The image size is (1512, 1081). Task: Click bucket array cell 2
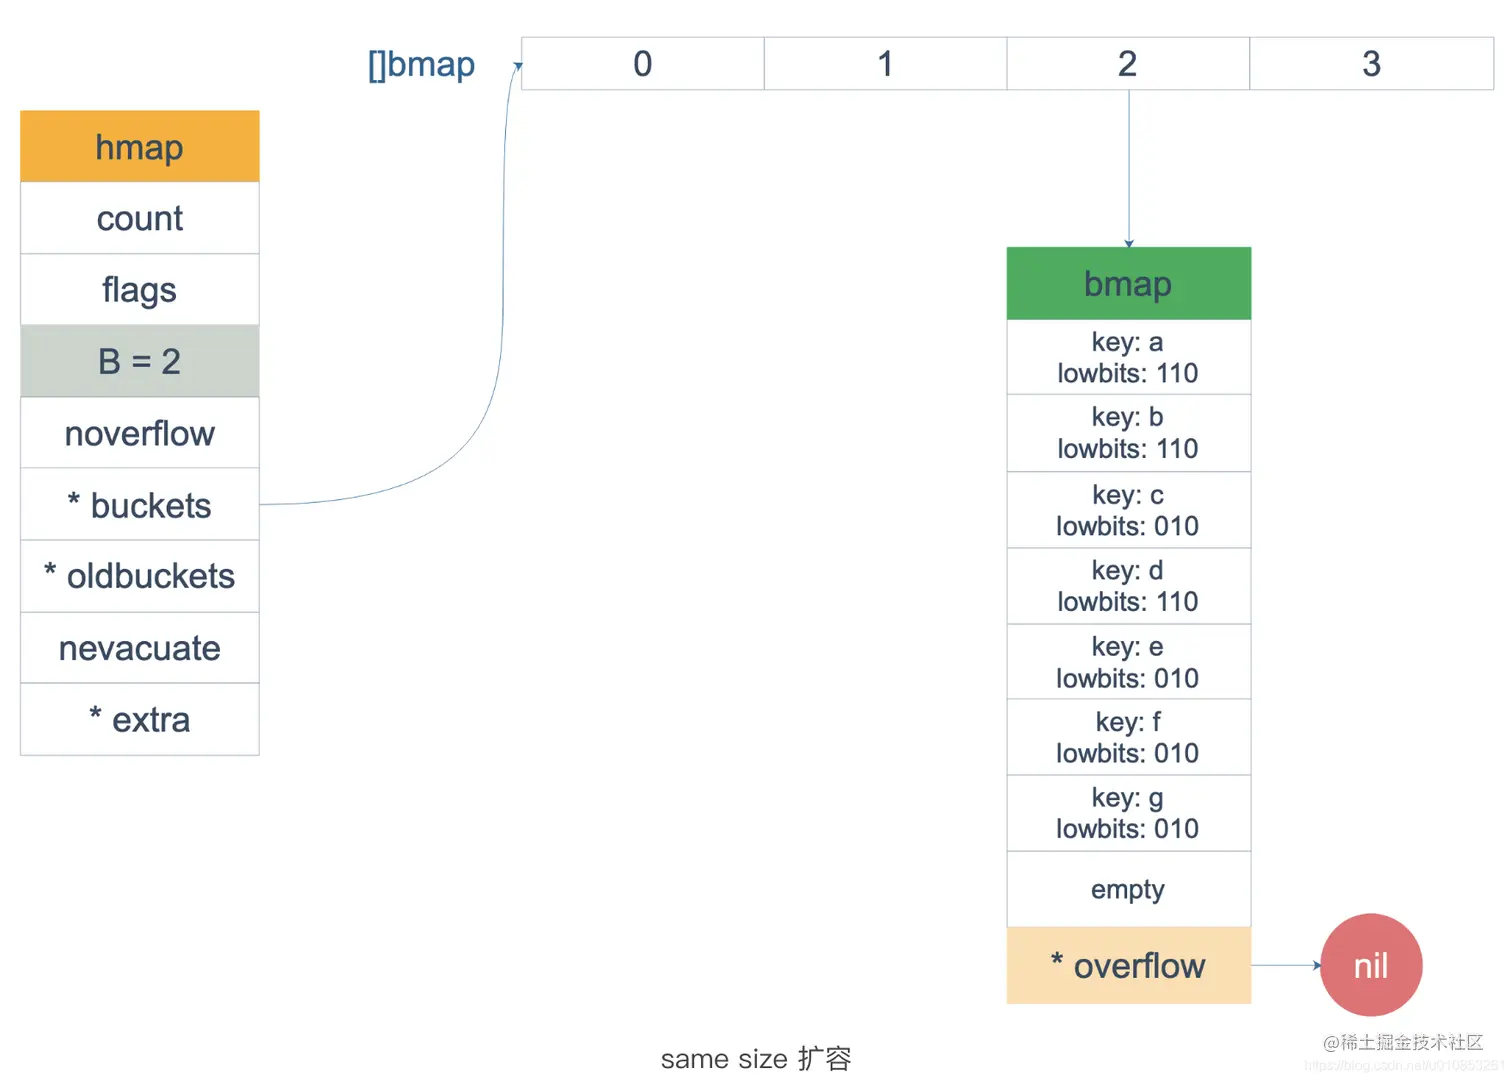tap(1128, 64)
